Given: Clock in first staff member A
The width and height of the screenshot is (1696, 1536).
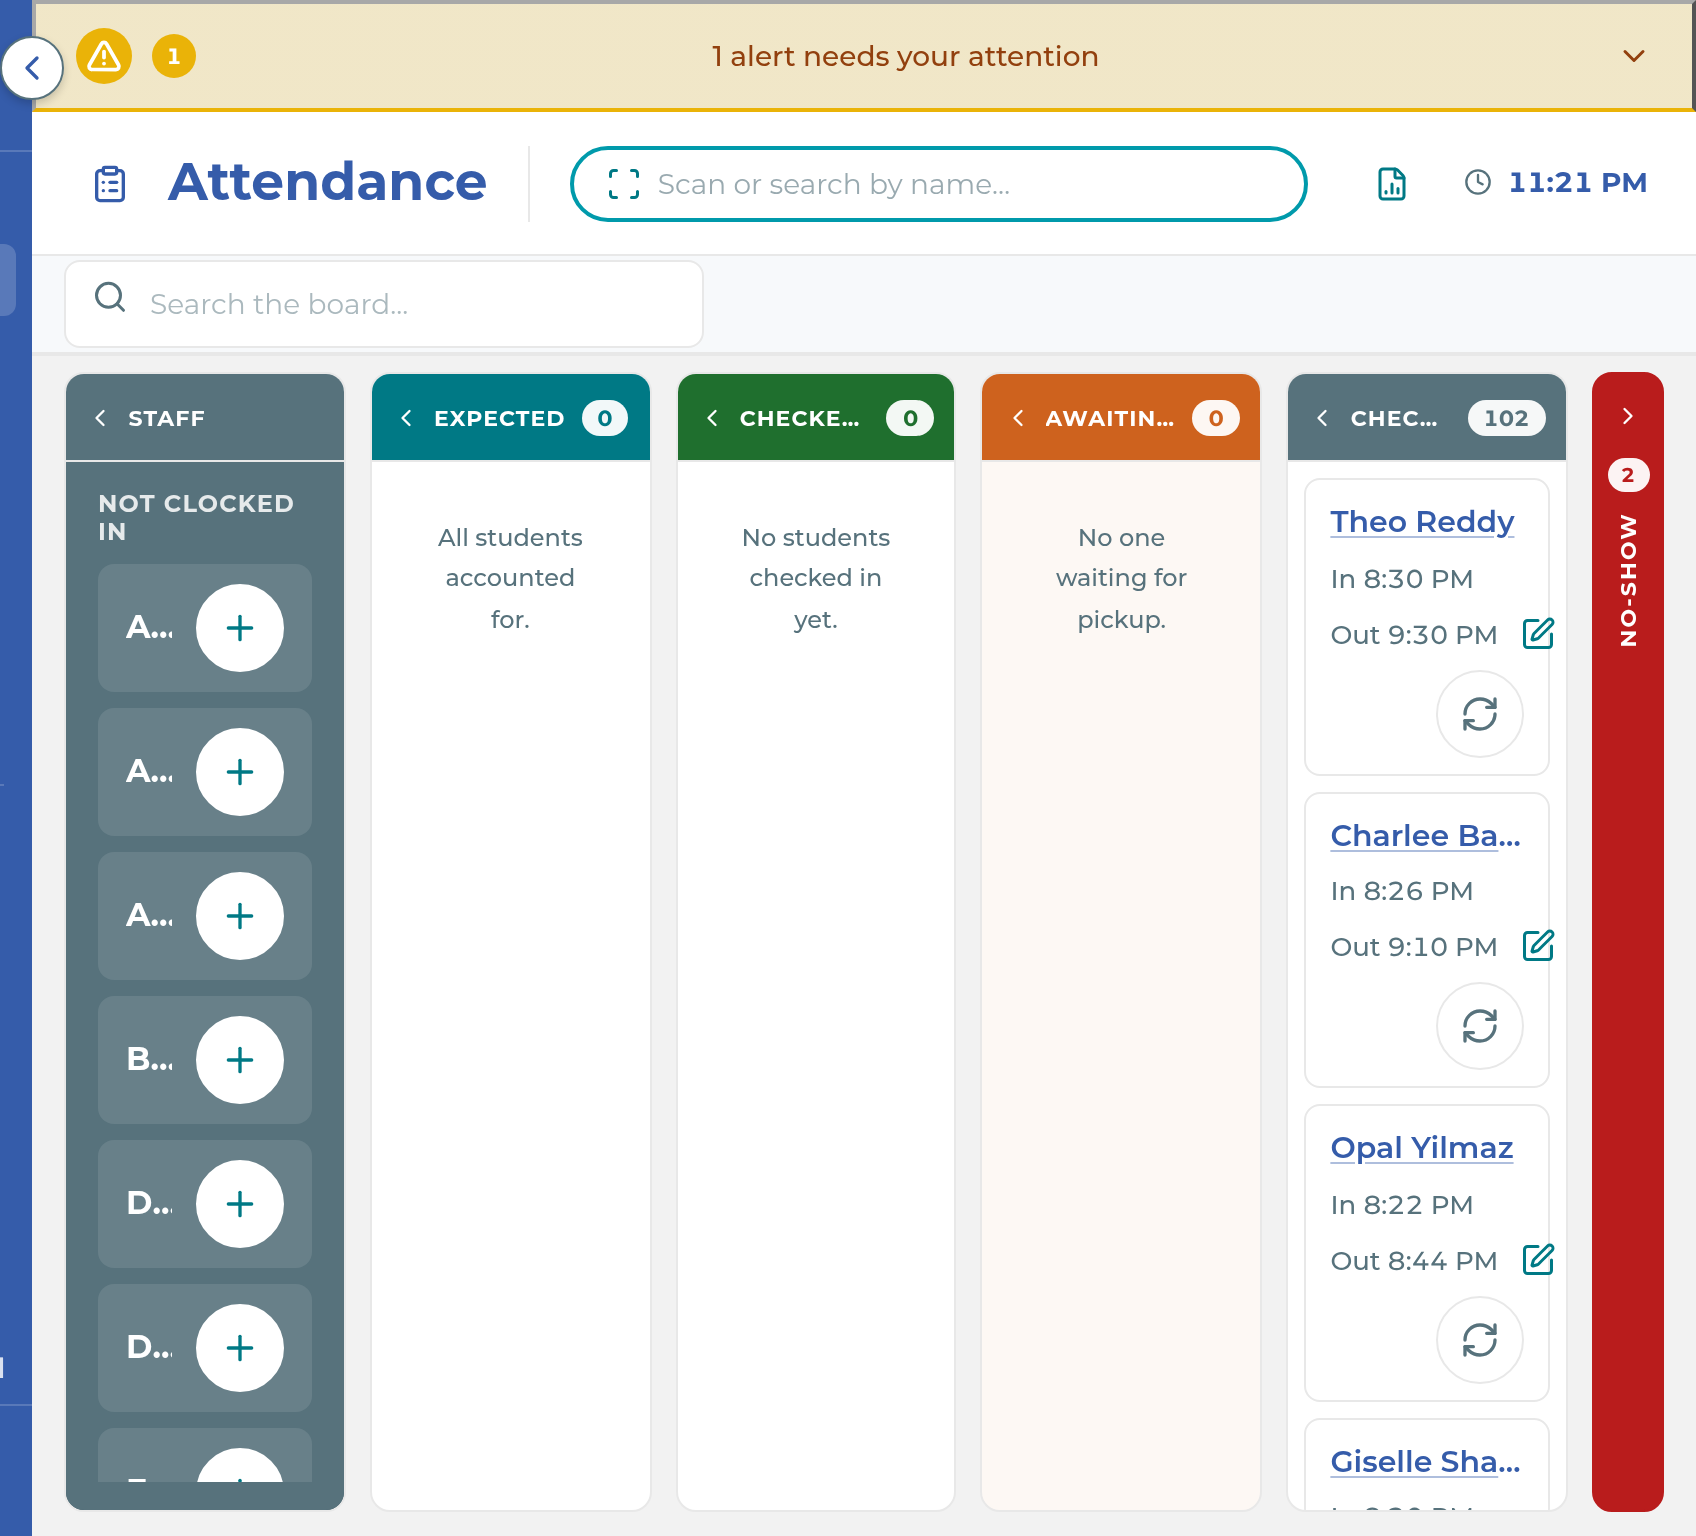Looking at the screenshot, I should point(240,628).
